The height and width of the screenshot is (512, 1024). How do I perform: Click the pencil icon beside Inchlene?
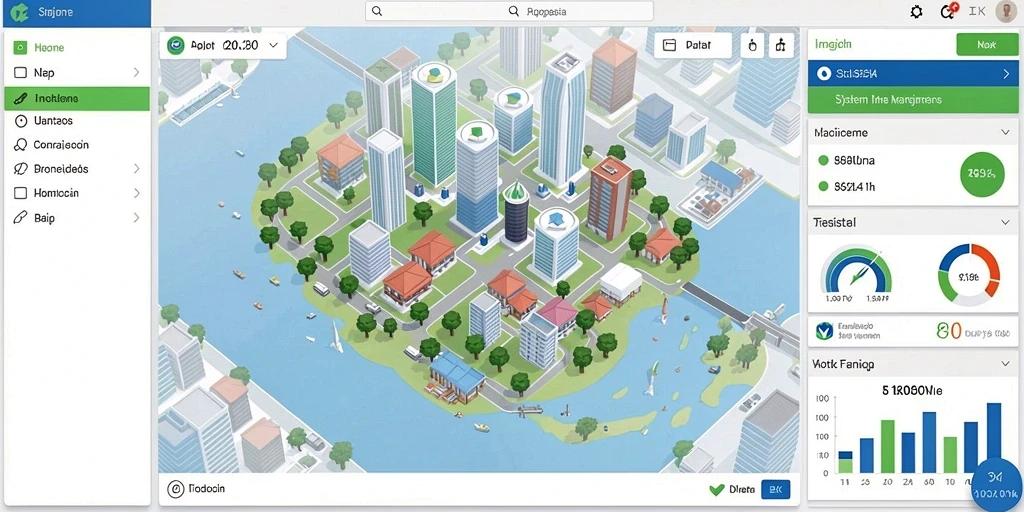[20, 99]
